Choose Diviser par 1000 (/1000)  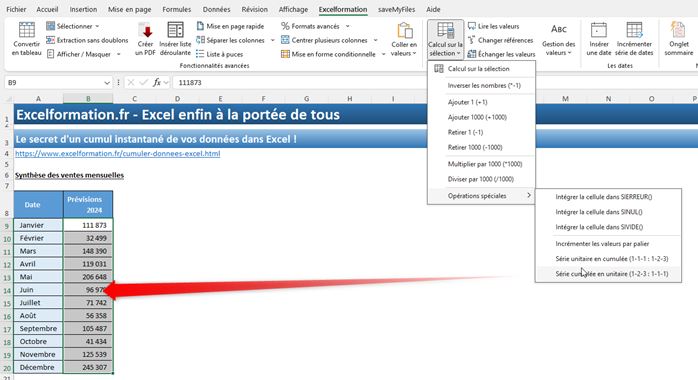pyautogui.click(x=481, y=179)
